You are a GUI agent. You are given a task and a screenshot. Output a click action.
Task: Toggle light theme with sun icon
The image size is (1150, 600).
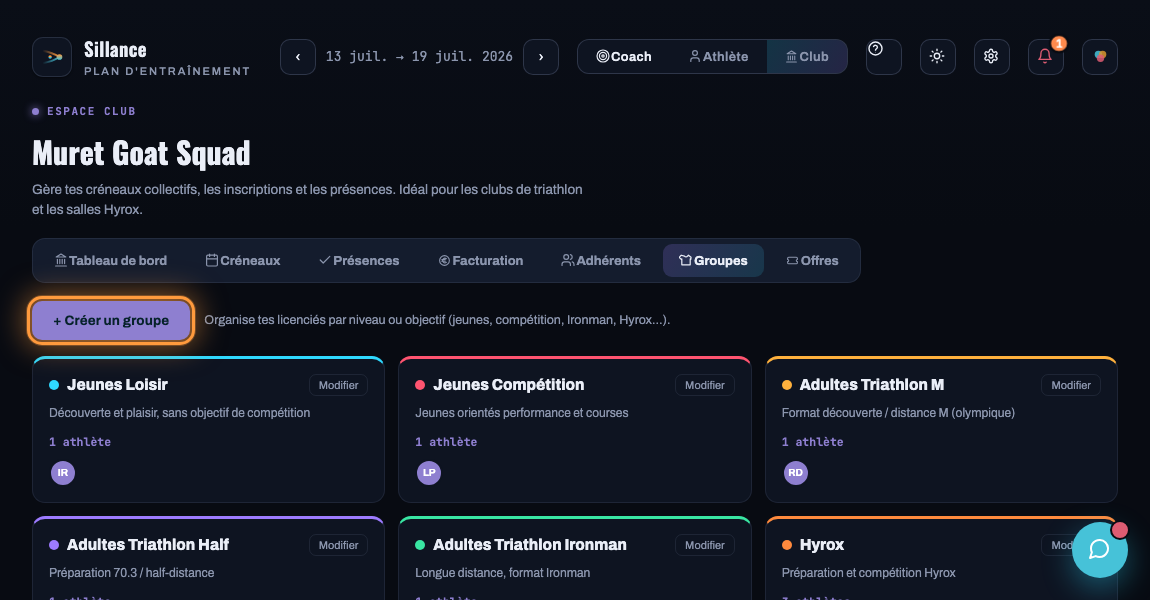(x=937, y=56)
